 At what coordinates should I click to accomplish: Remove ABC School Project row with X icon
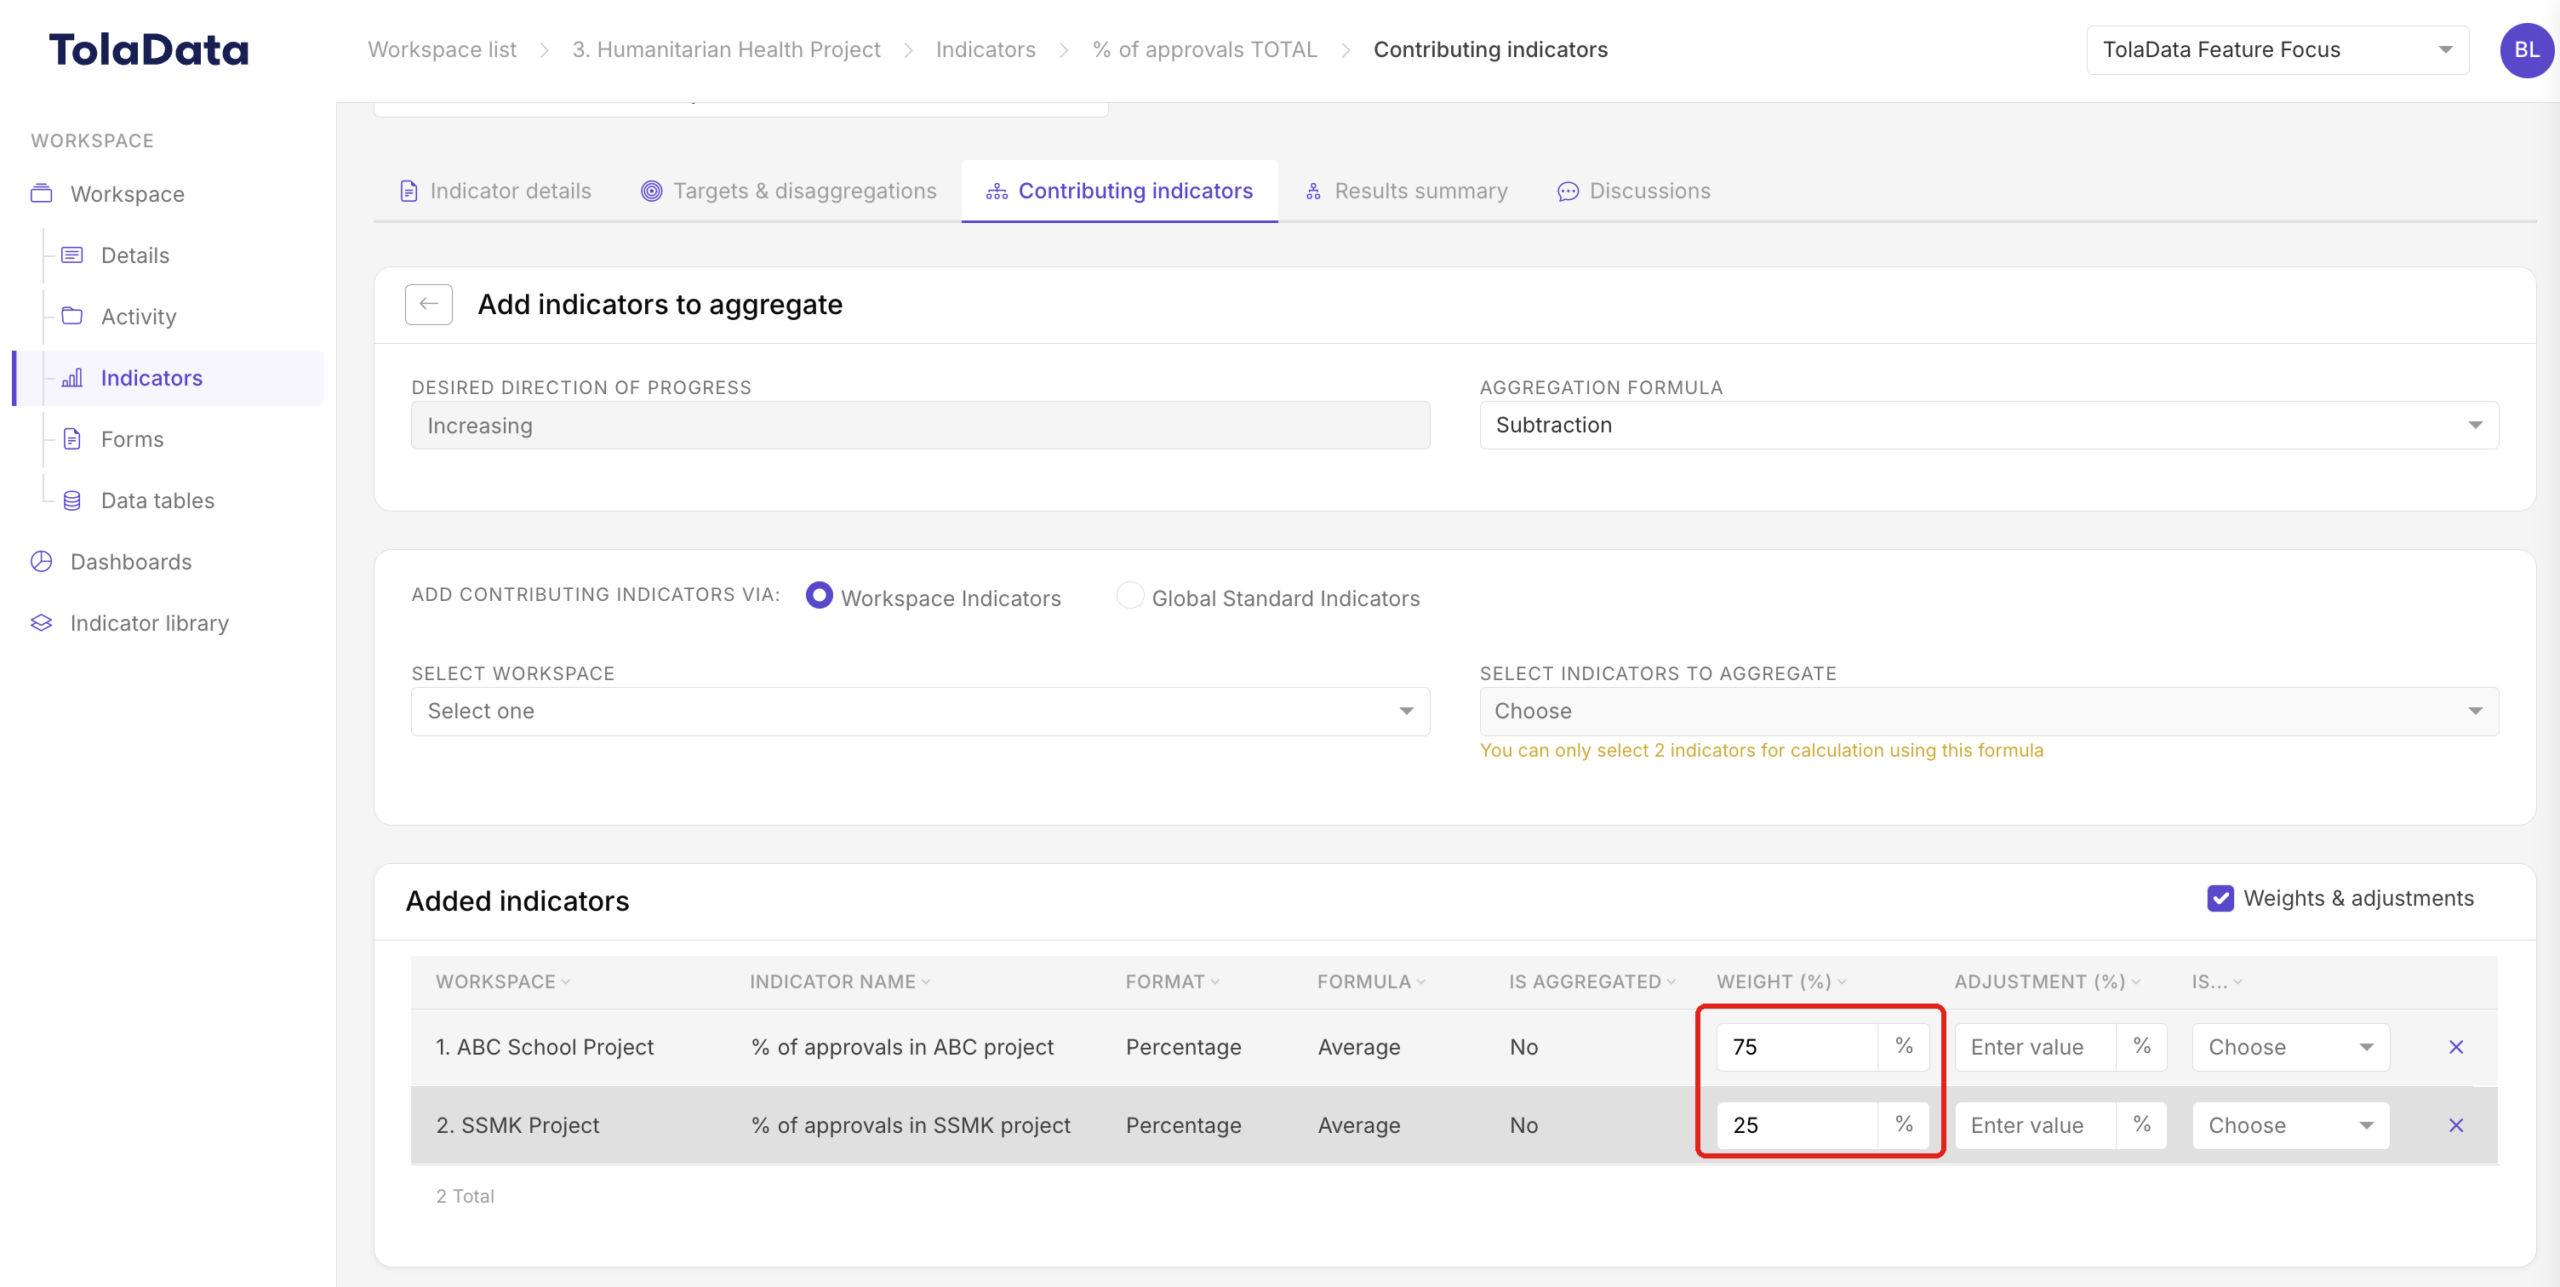[x=2456, y=1047]
